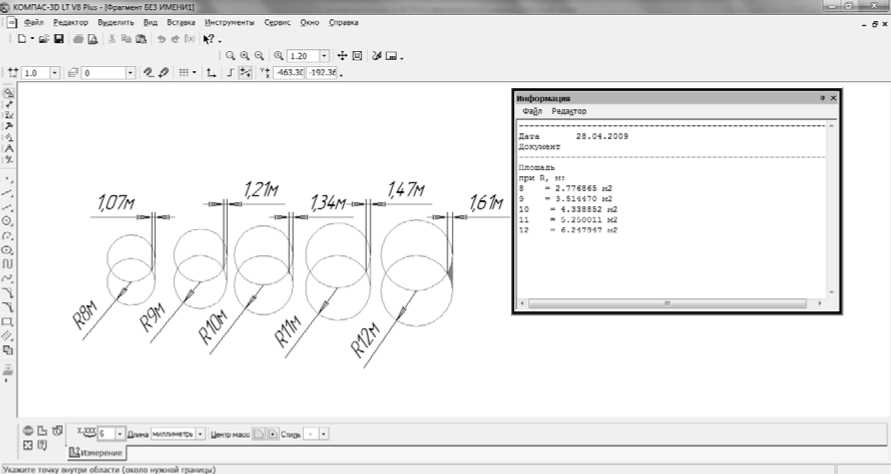This screenshot has height=474, width=891.
Task: Click the Refresh image icon
Action: pos(377,56)
